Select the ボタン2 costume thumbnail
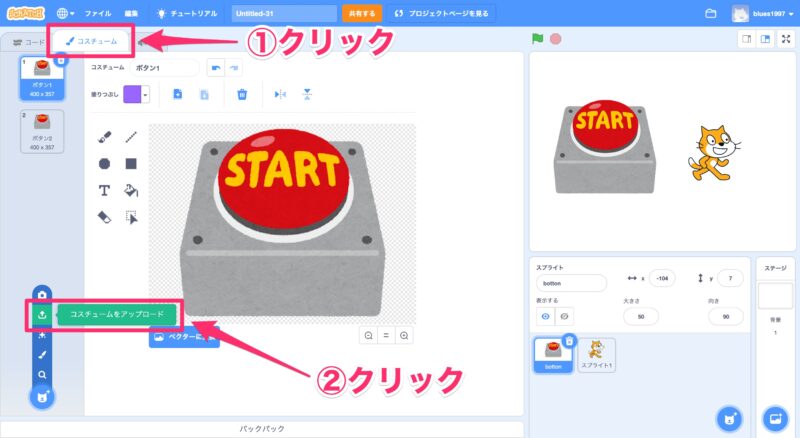Screen dimensions: 800x438 41,132
